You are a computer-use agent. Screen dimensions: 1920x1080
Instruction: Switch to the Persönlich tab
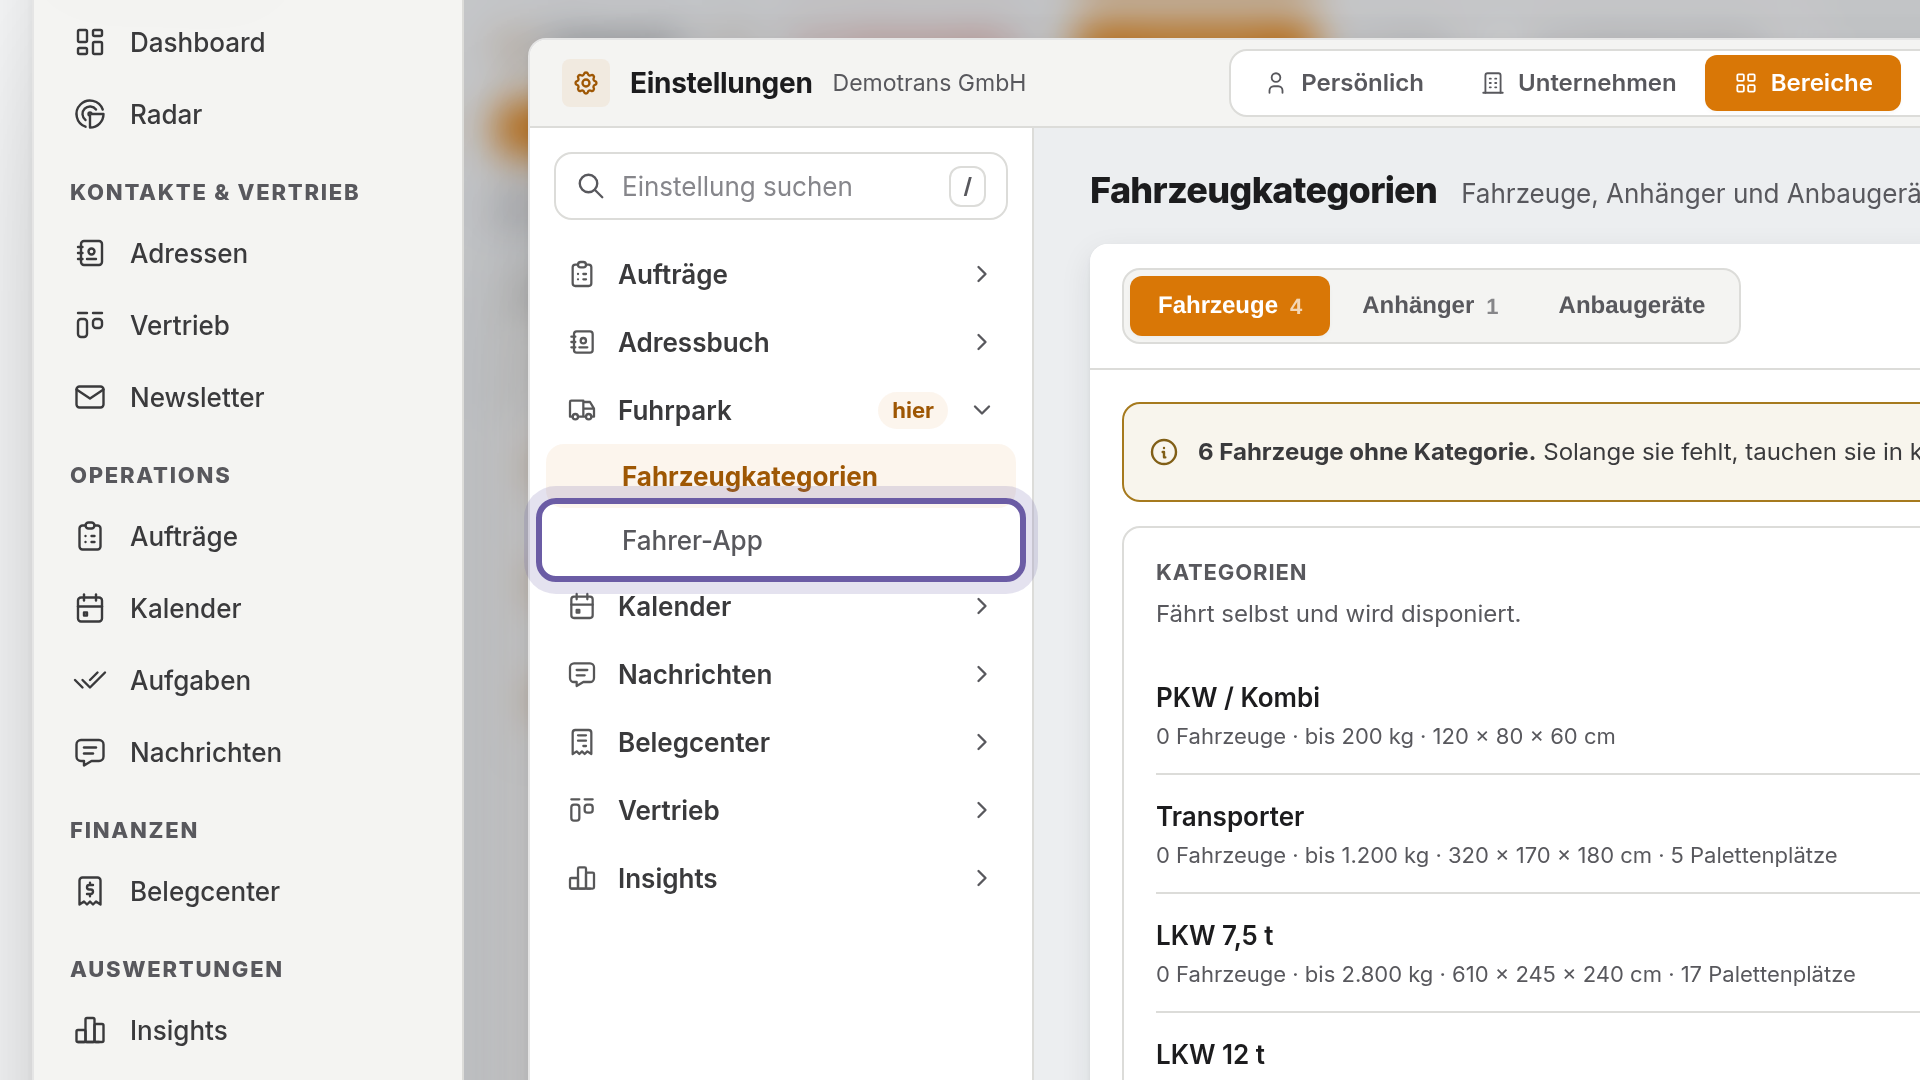click(1344, 83)
